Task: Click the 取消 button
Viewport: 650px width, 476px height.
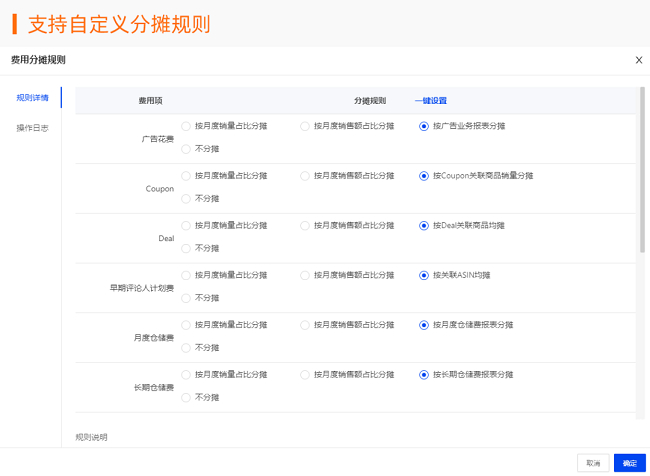Action: click(593, 463)
